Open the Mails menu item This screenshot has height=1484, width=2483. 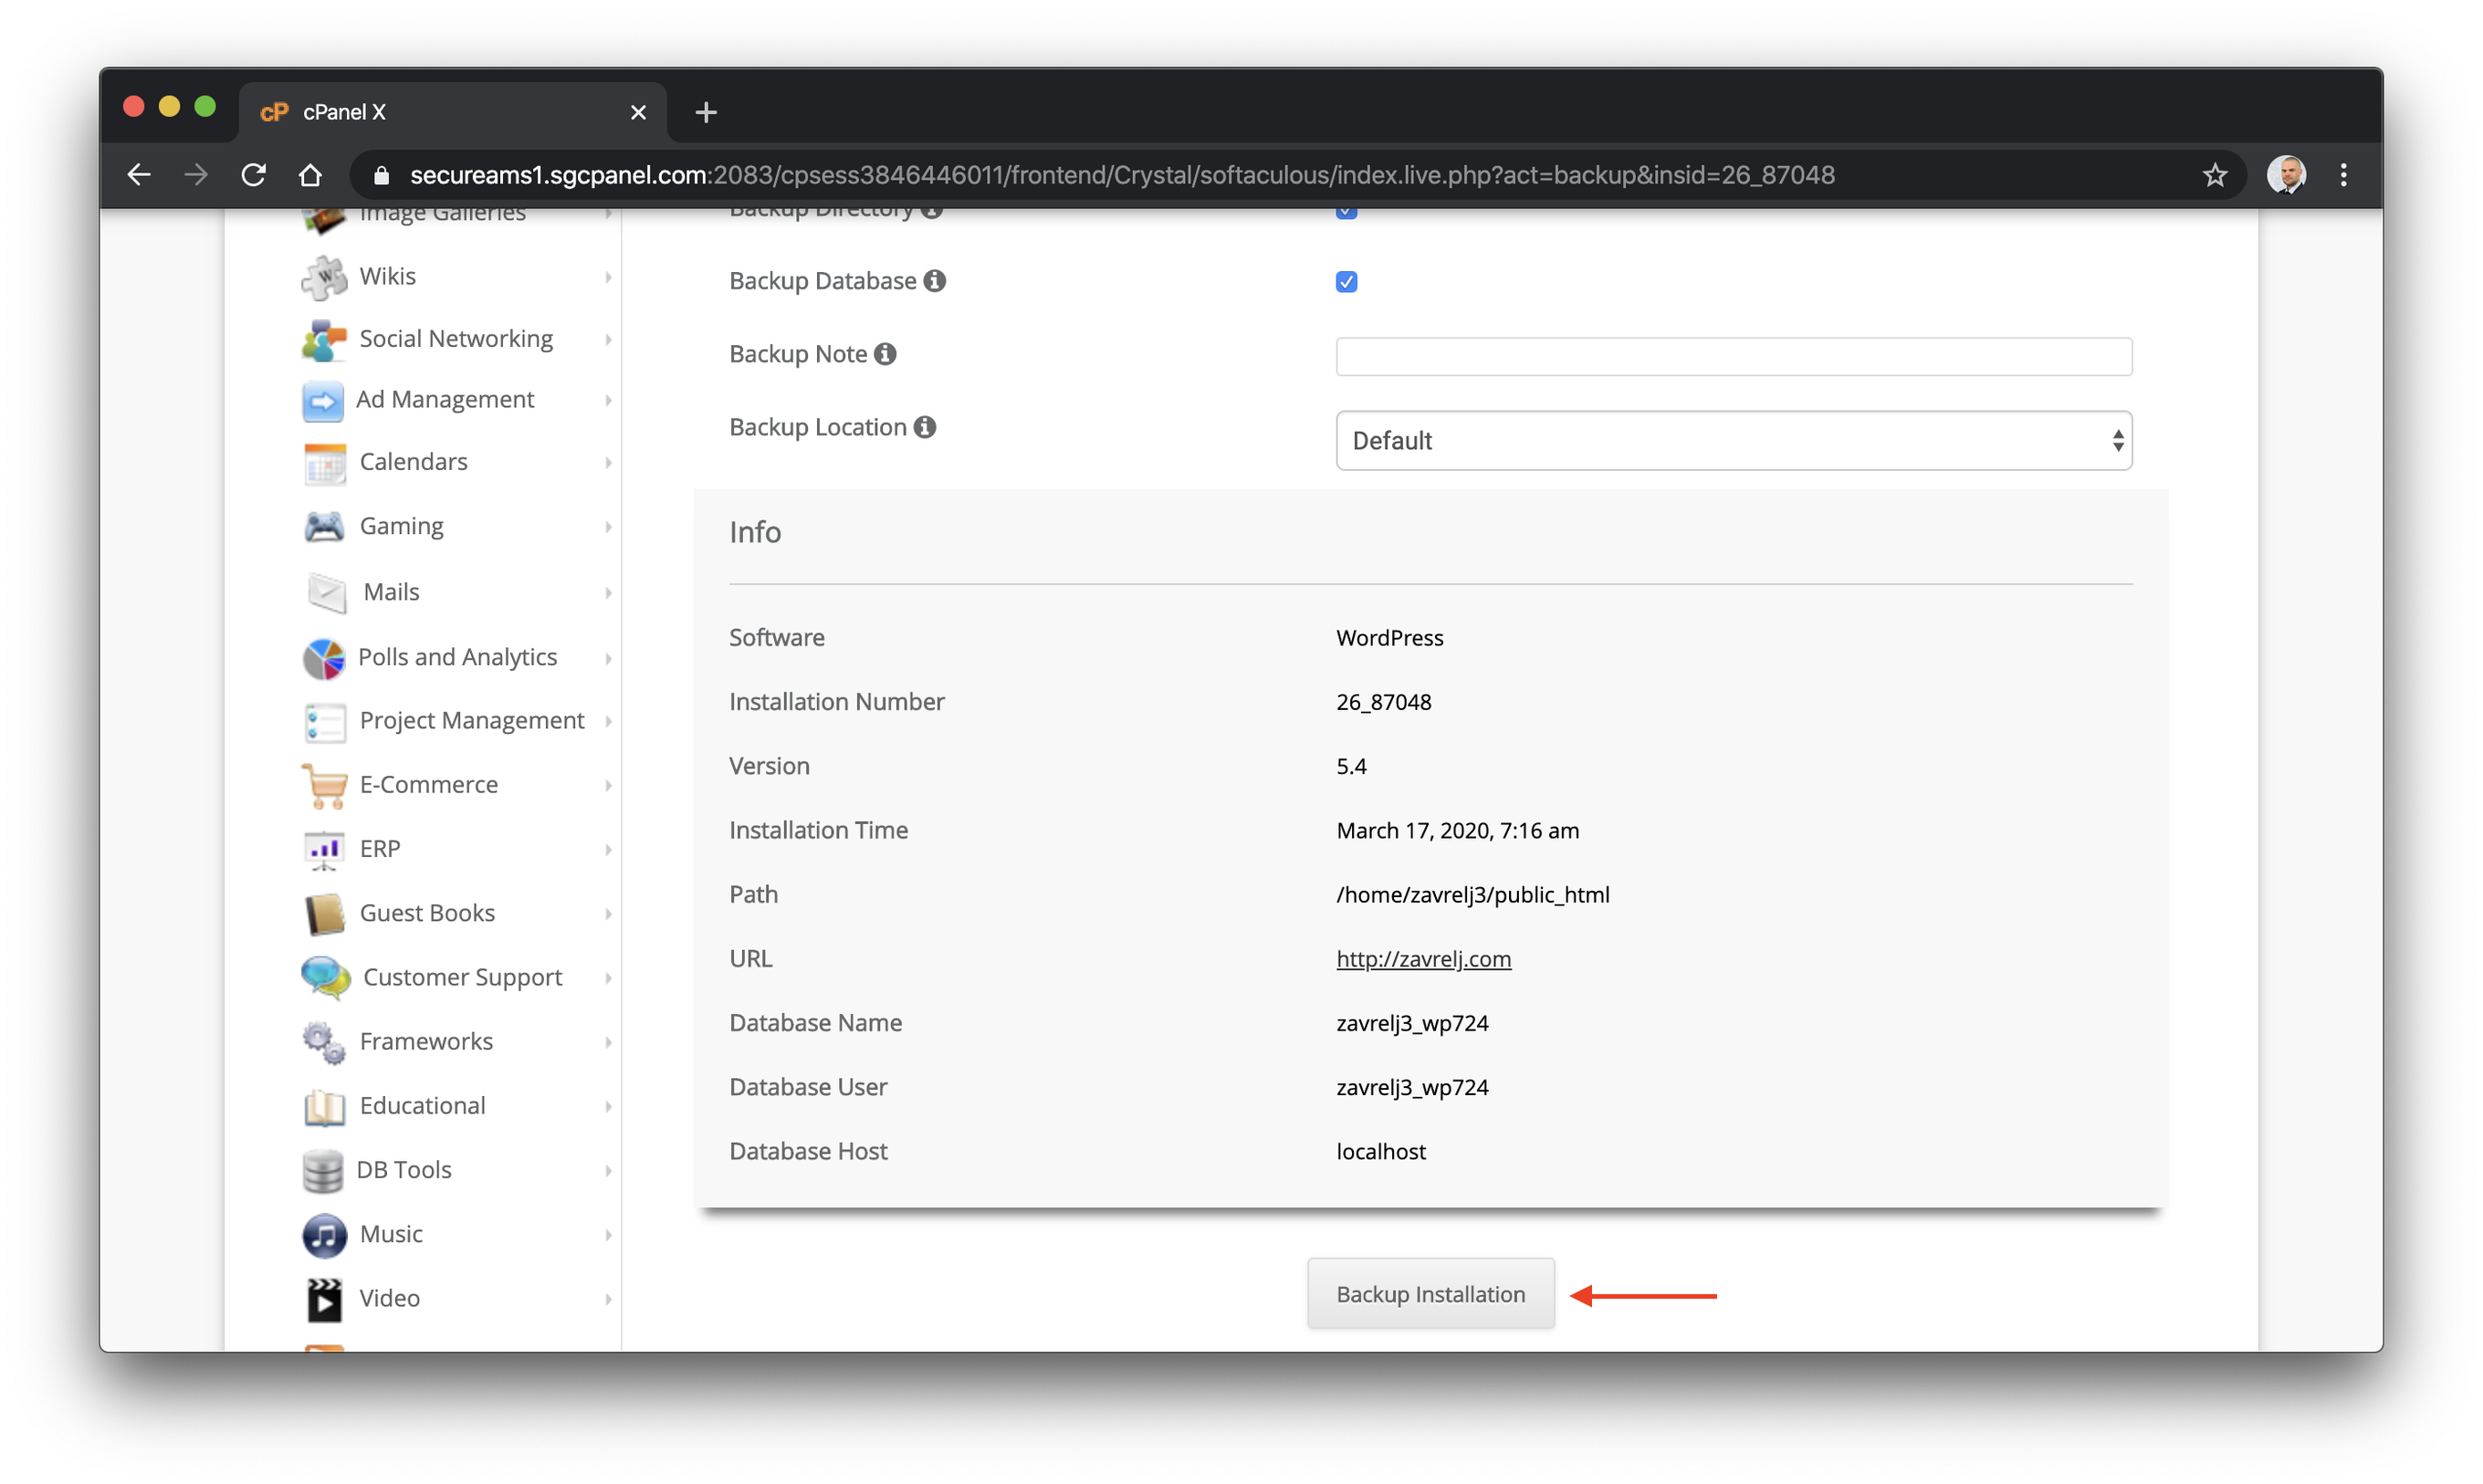pos(391,592)
